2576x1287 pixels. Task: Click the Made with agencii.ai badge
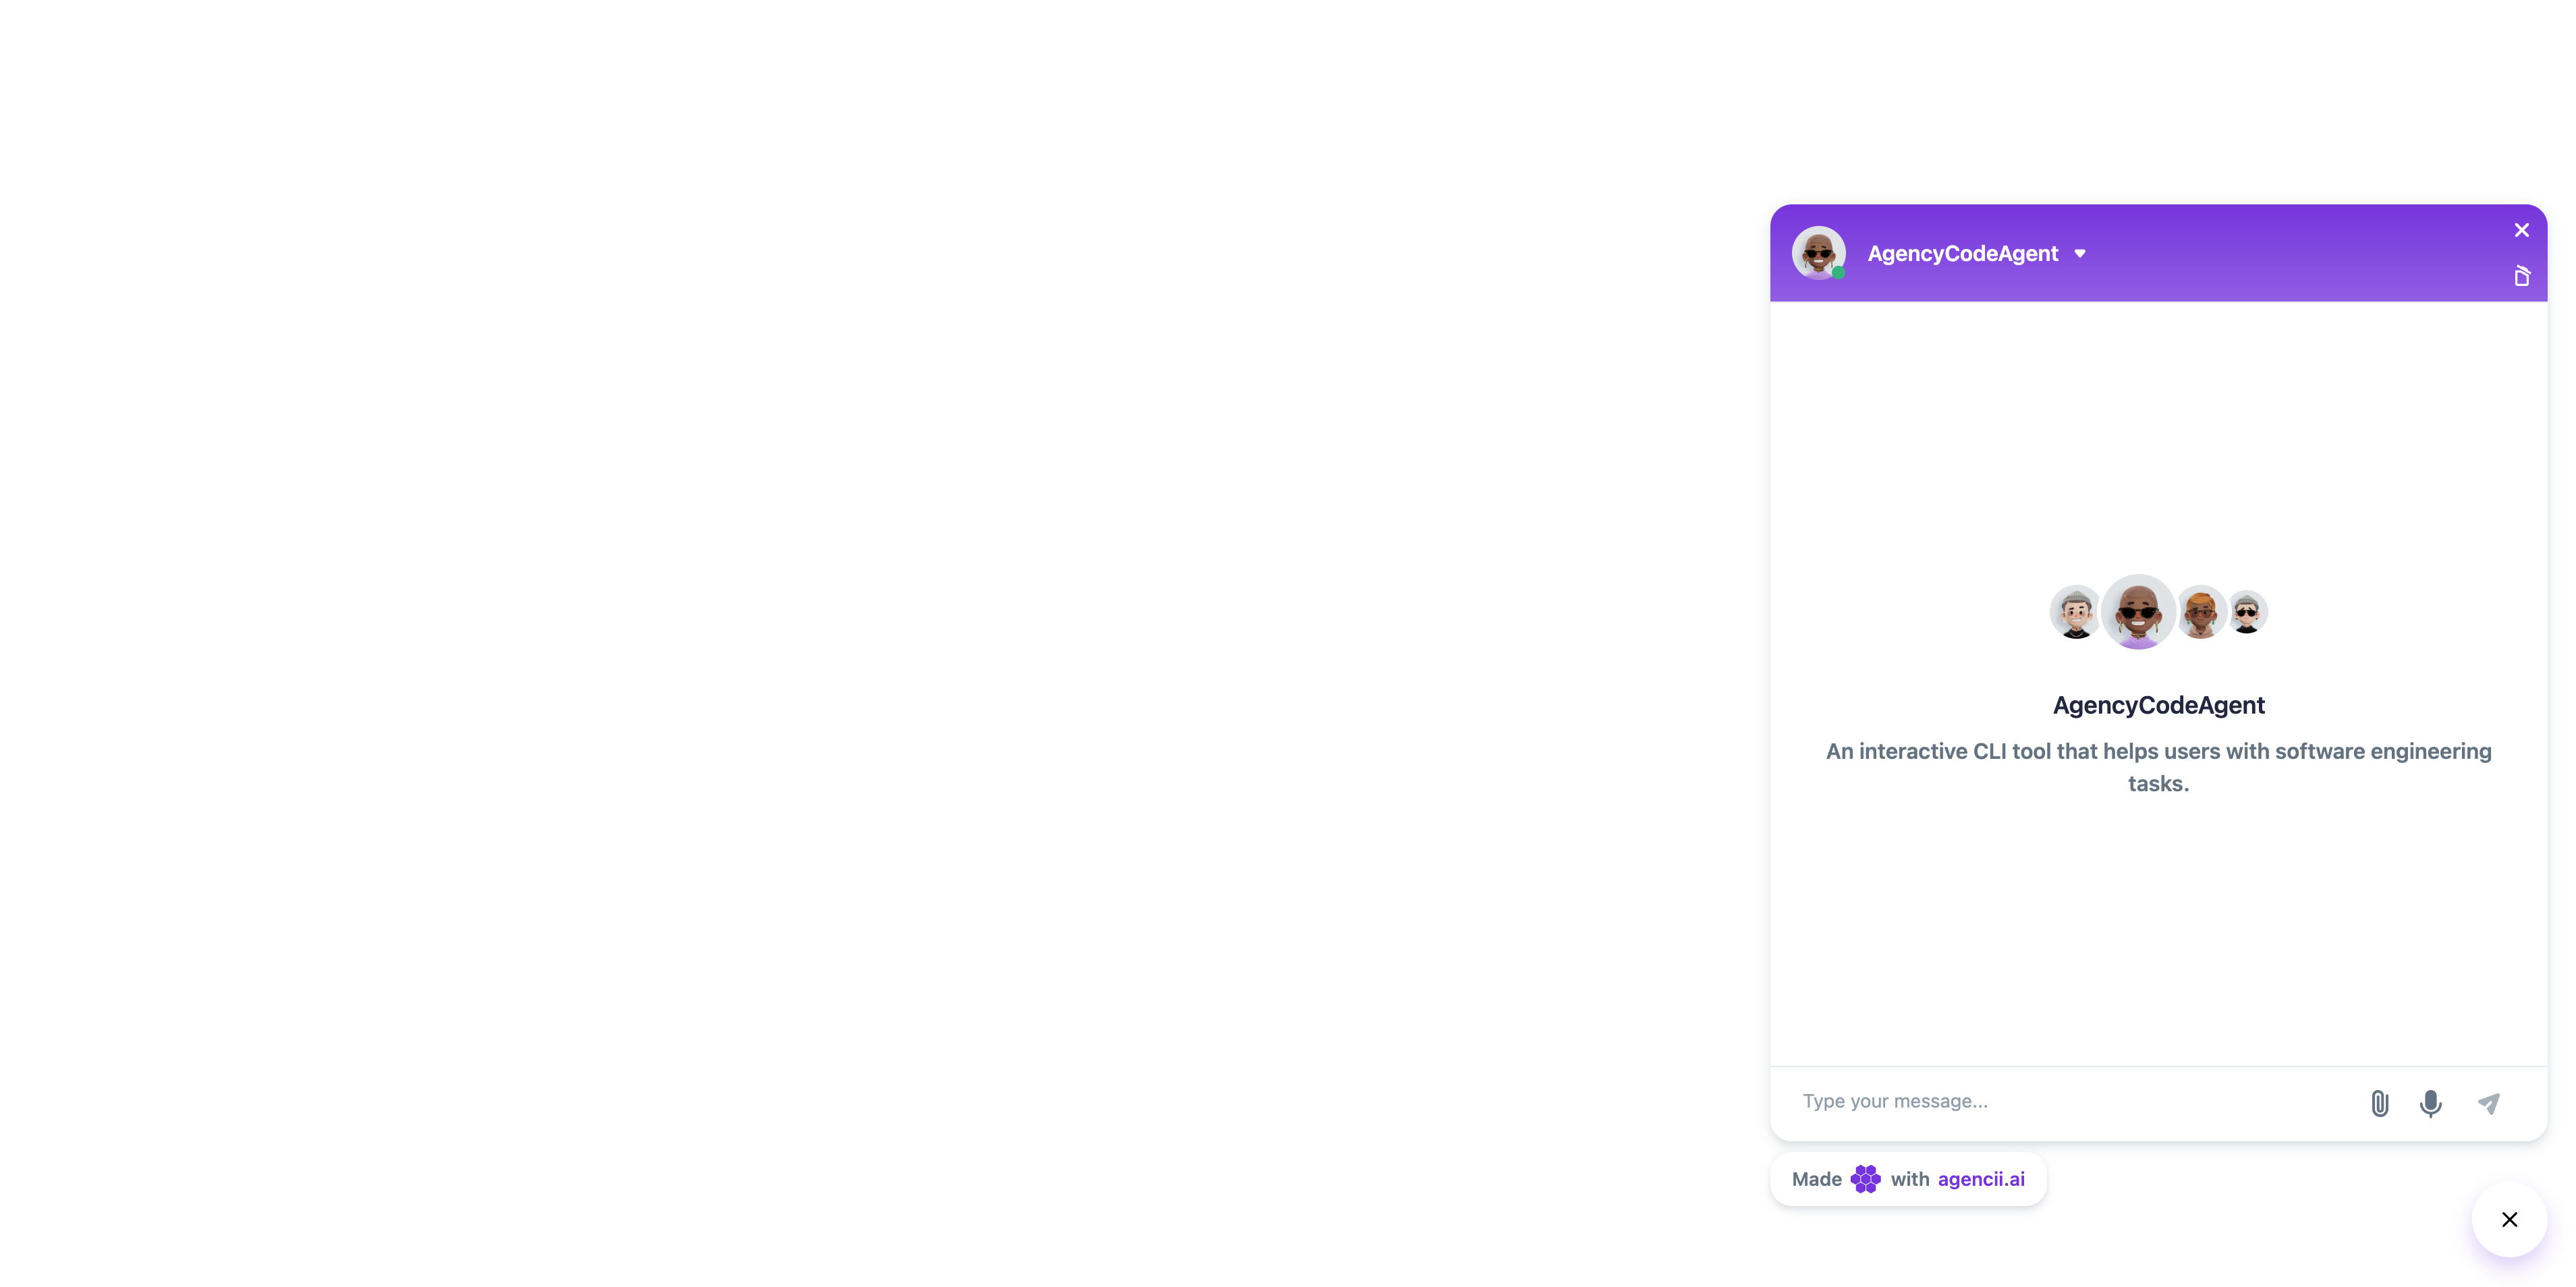(1906, 1179)
